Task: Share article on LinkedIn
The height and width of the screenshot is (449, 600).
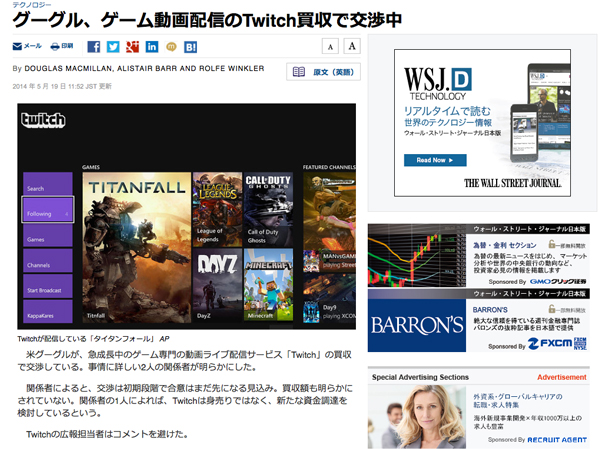Action: click(152, 46)
